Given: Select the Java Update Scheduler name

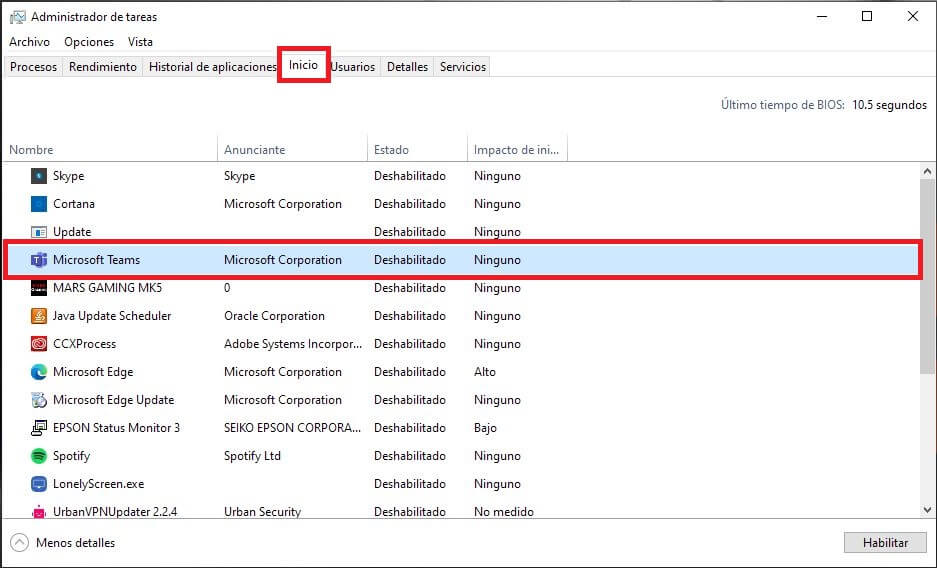Looking at the screenshot, I should (x=112, y=316).
